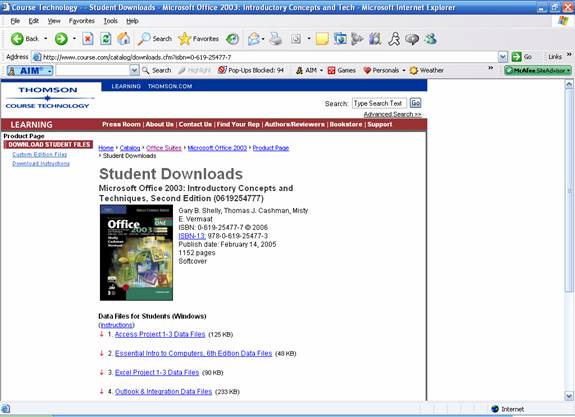Click the Edit page toolbar icon
This screenshot has width=575, height=417.
pos(296,39)
